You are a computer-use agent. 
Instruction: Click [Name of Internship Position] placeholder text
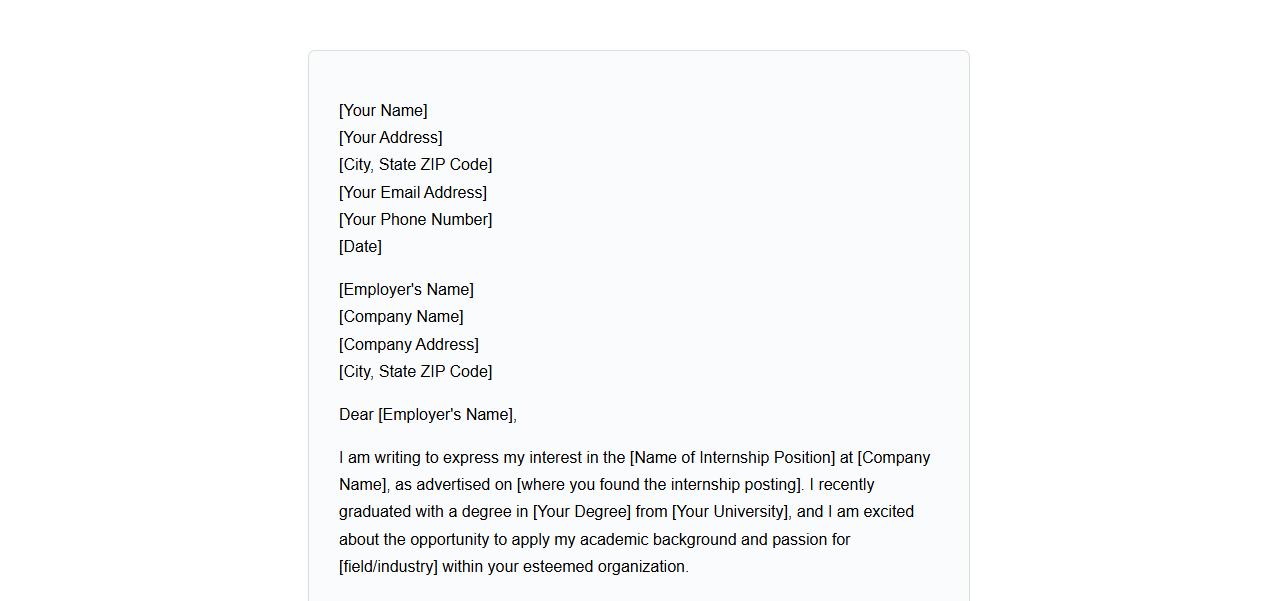coord(732,458)
